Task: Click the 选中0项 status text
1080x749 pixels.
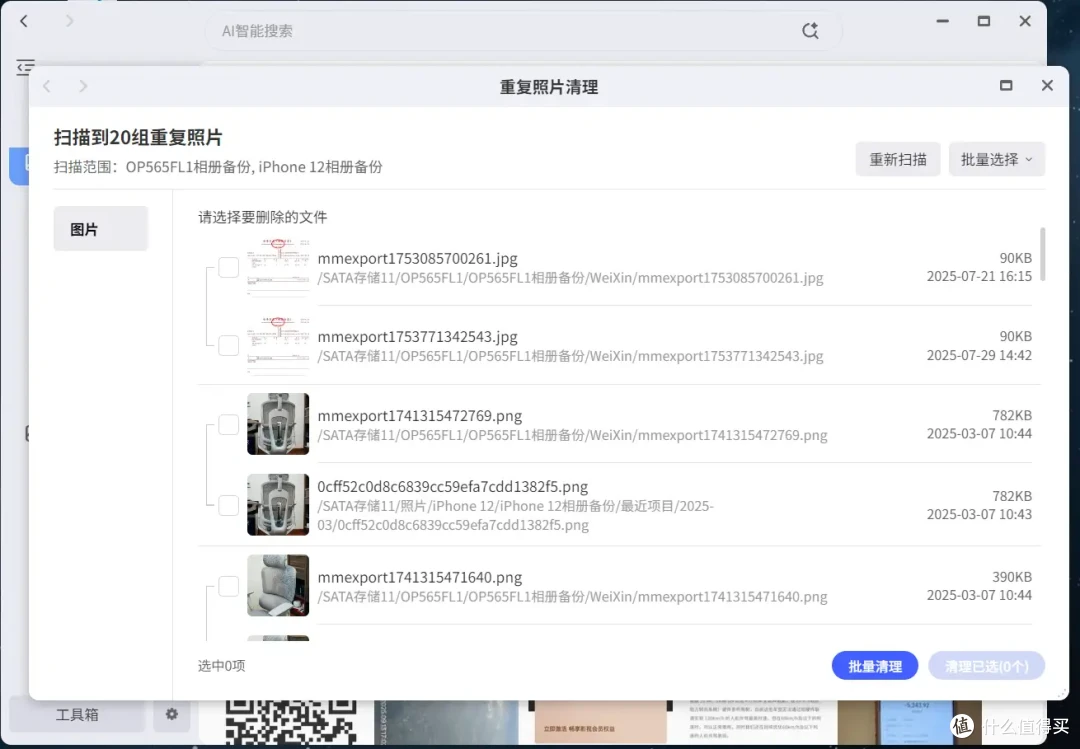Action: [221, 666]
